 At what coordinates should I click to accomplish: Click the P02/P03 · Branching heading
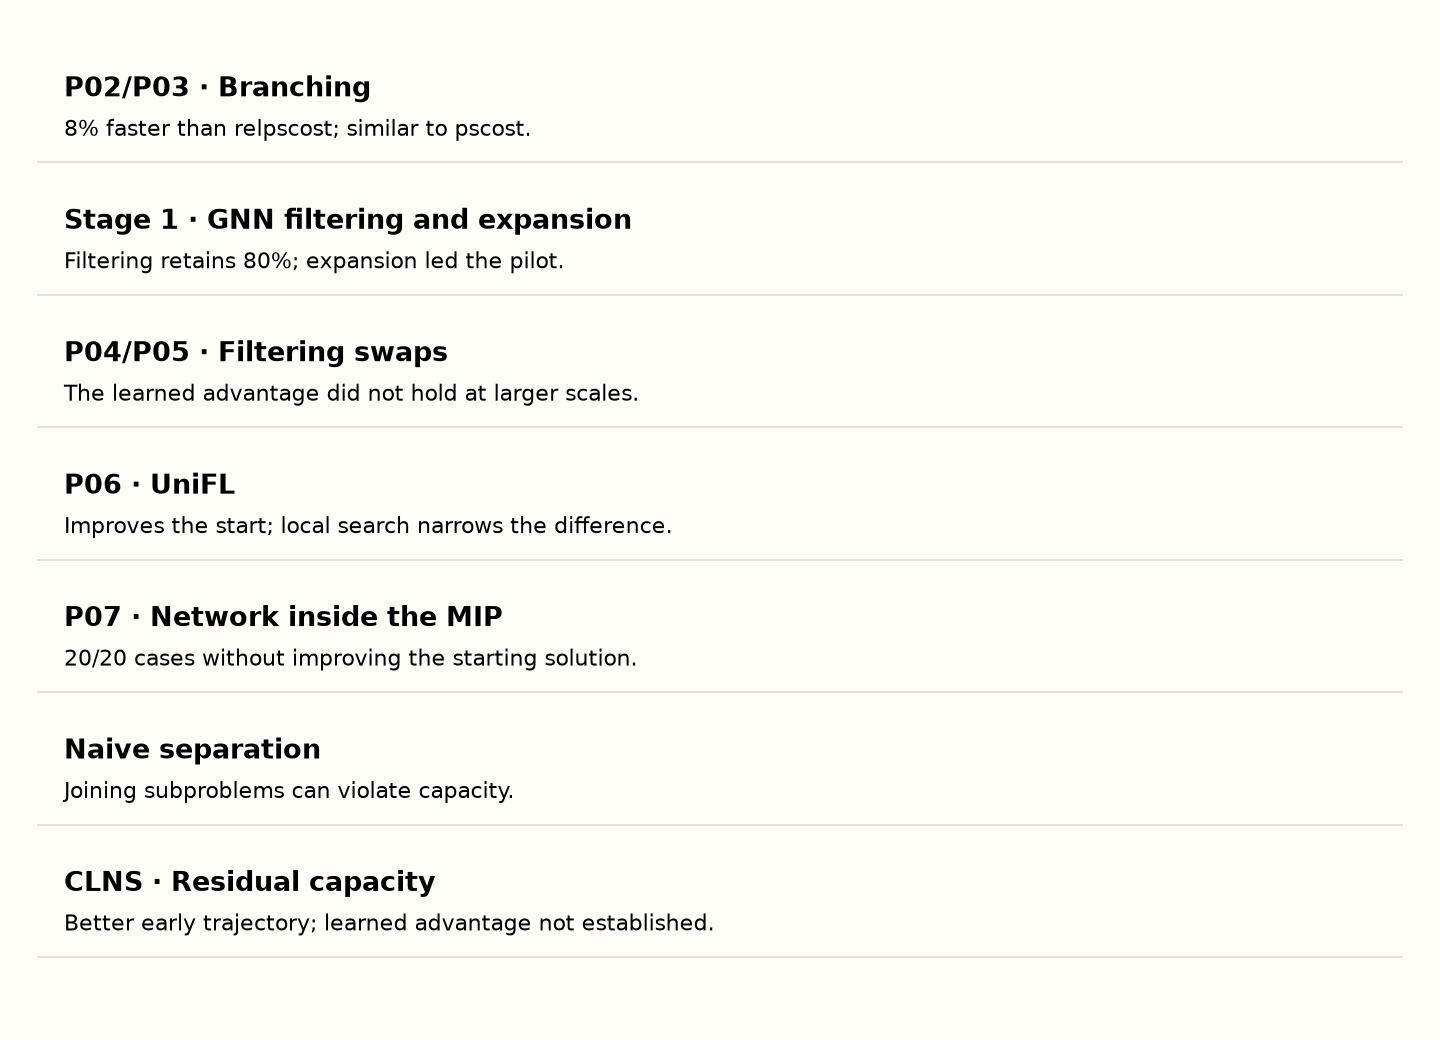point(217,88)
